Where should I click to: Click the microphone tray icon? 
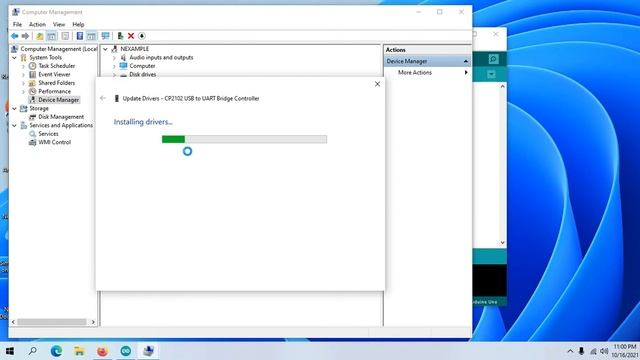coord(581,351)
